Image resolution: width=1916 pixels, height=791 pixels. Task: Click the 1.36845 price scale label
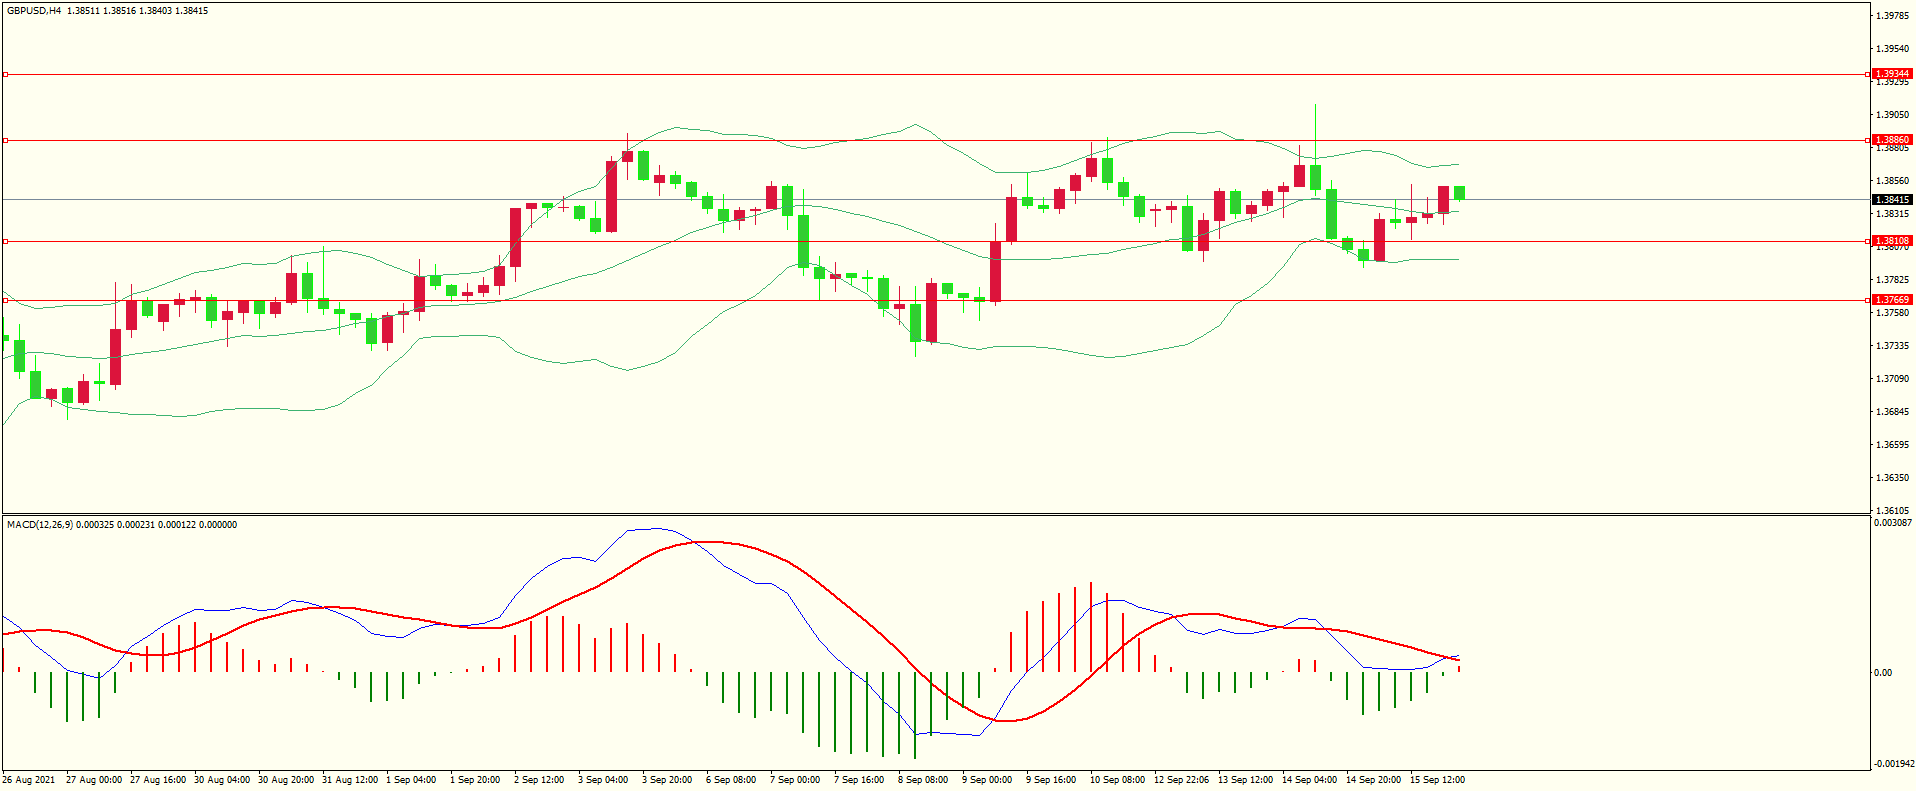(1893, 412)
